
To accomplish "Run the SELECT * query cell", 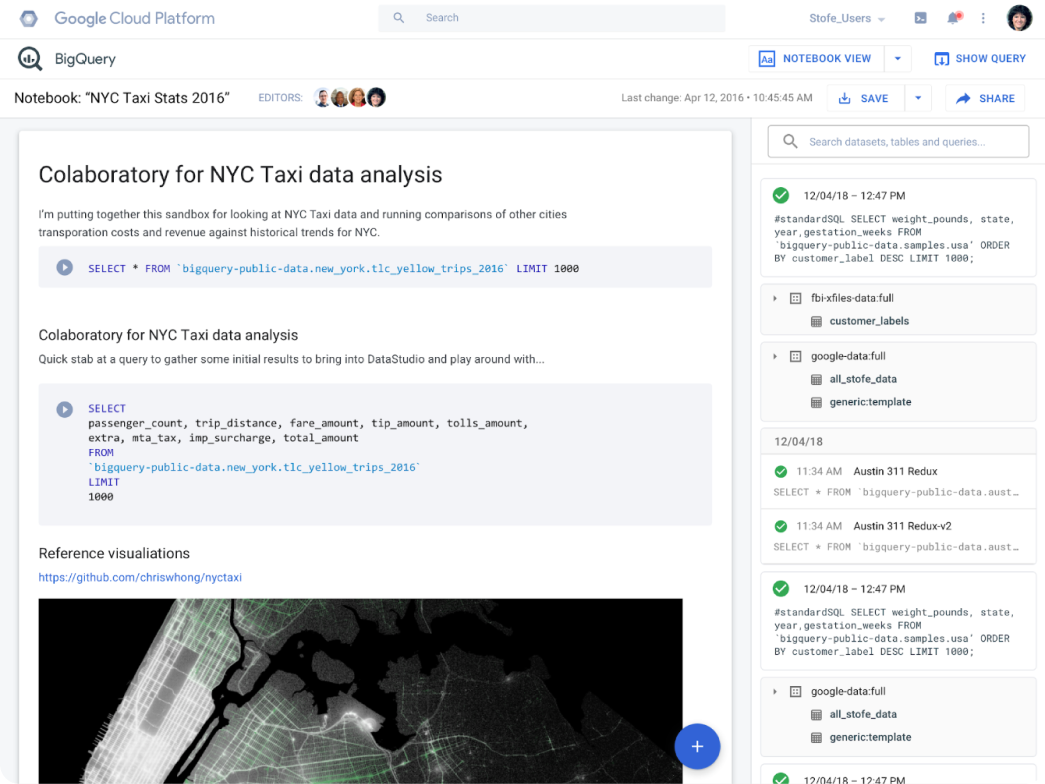I will (x=65, y=268).
